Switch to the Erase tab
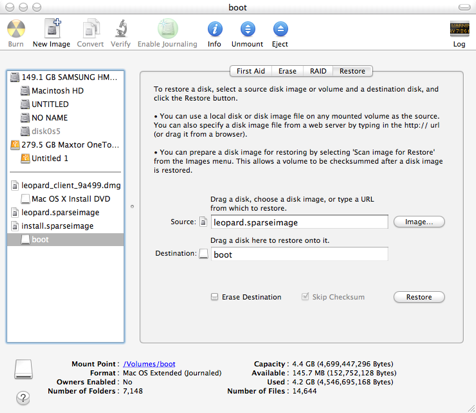This screenshot has width=476, height=413. (x=287, y=71)
